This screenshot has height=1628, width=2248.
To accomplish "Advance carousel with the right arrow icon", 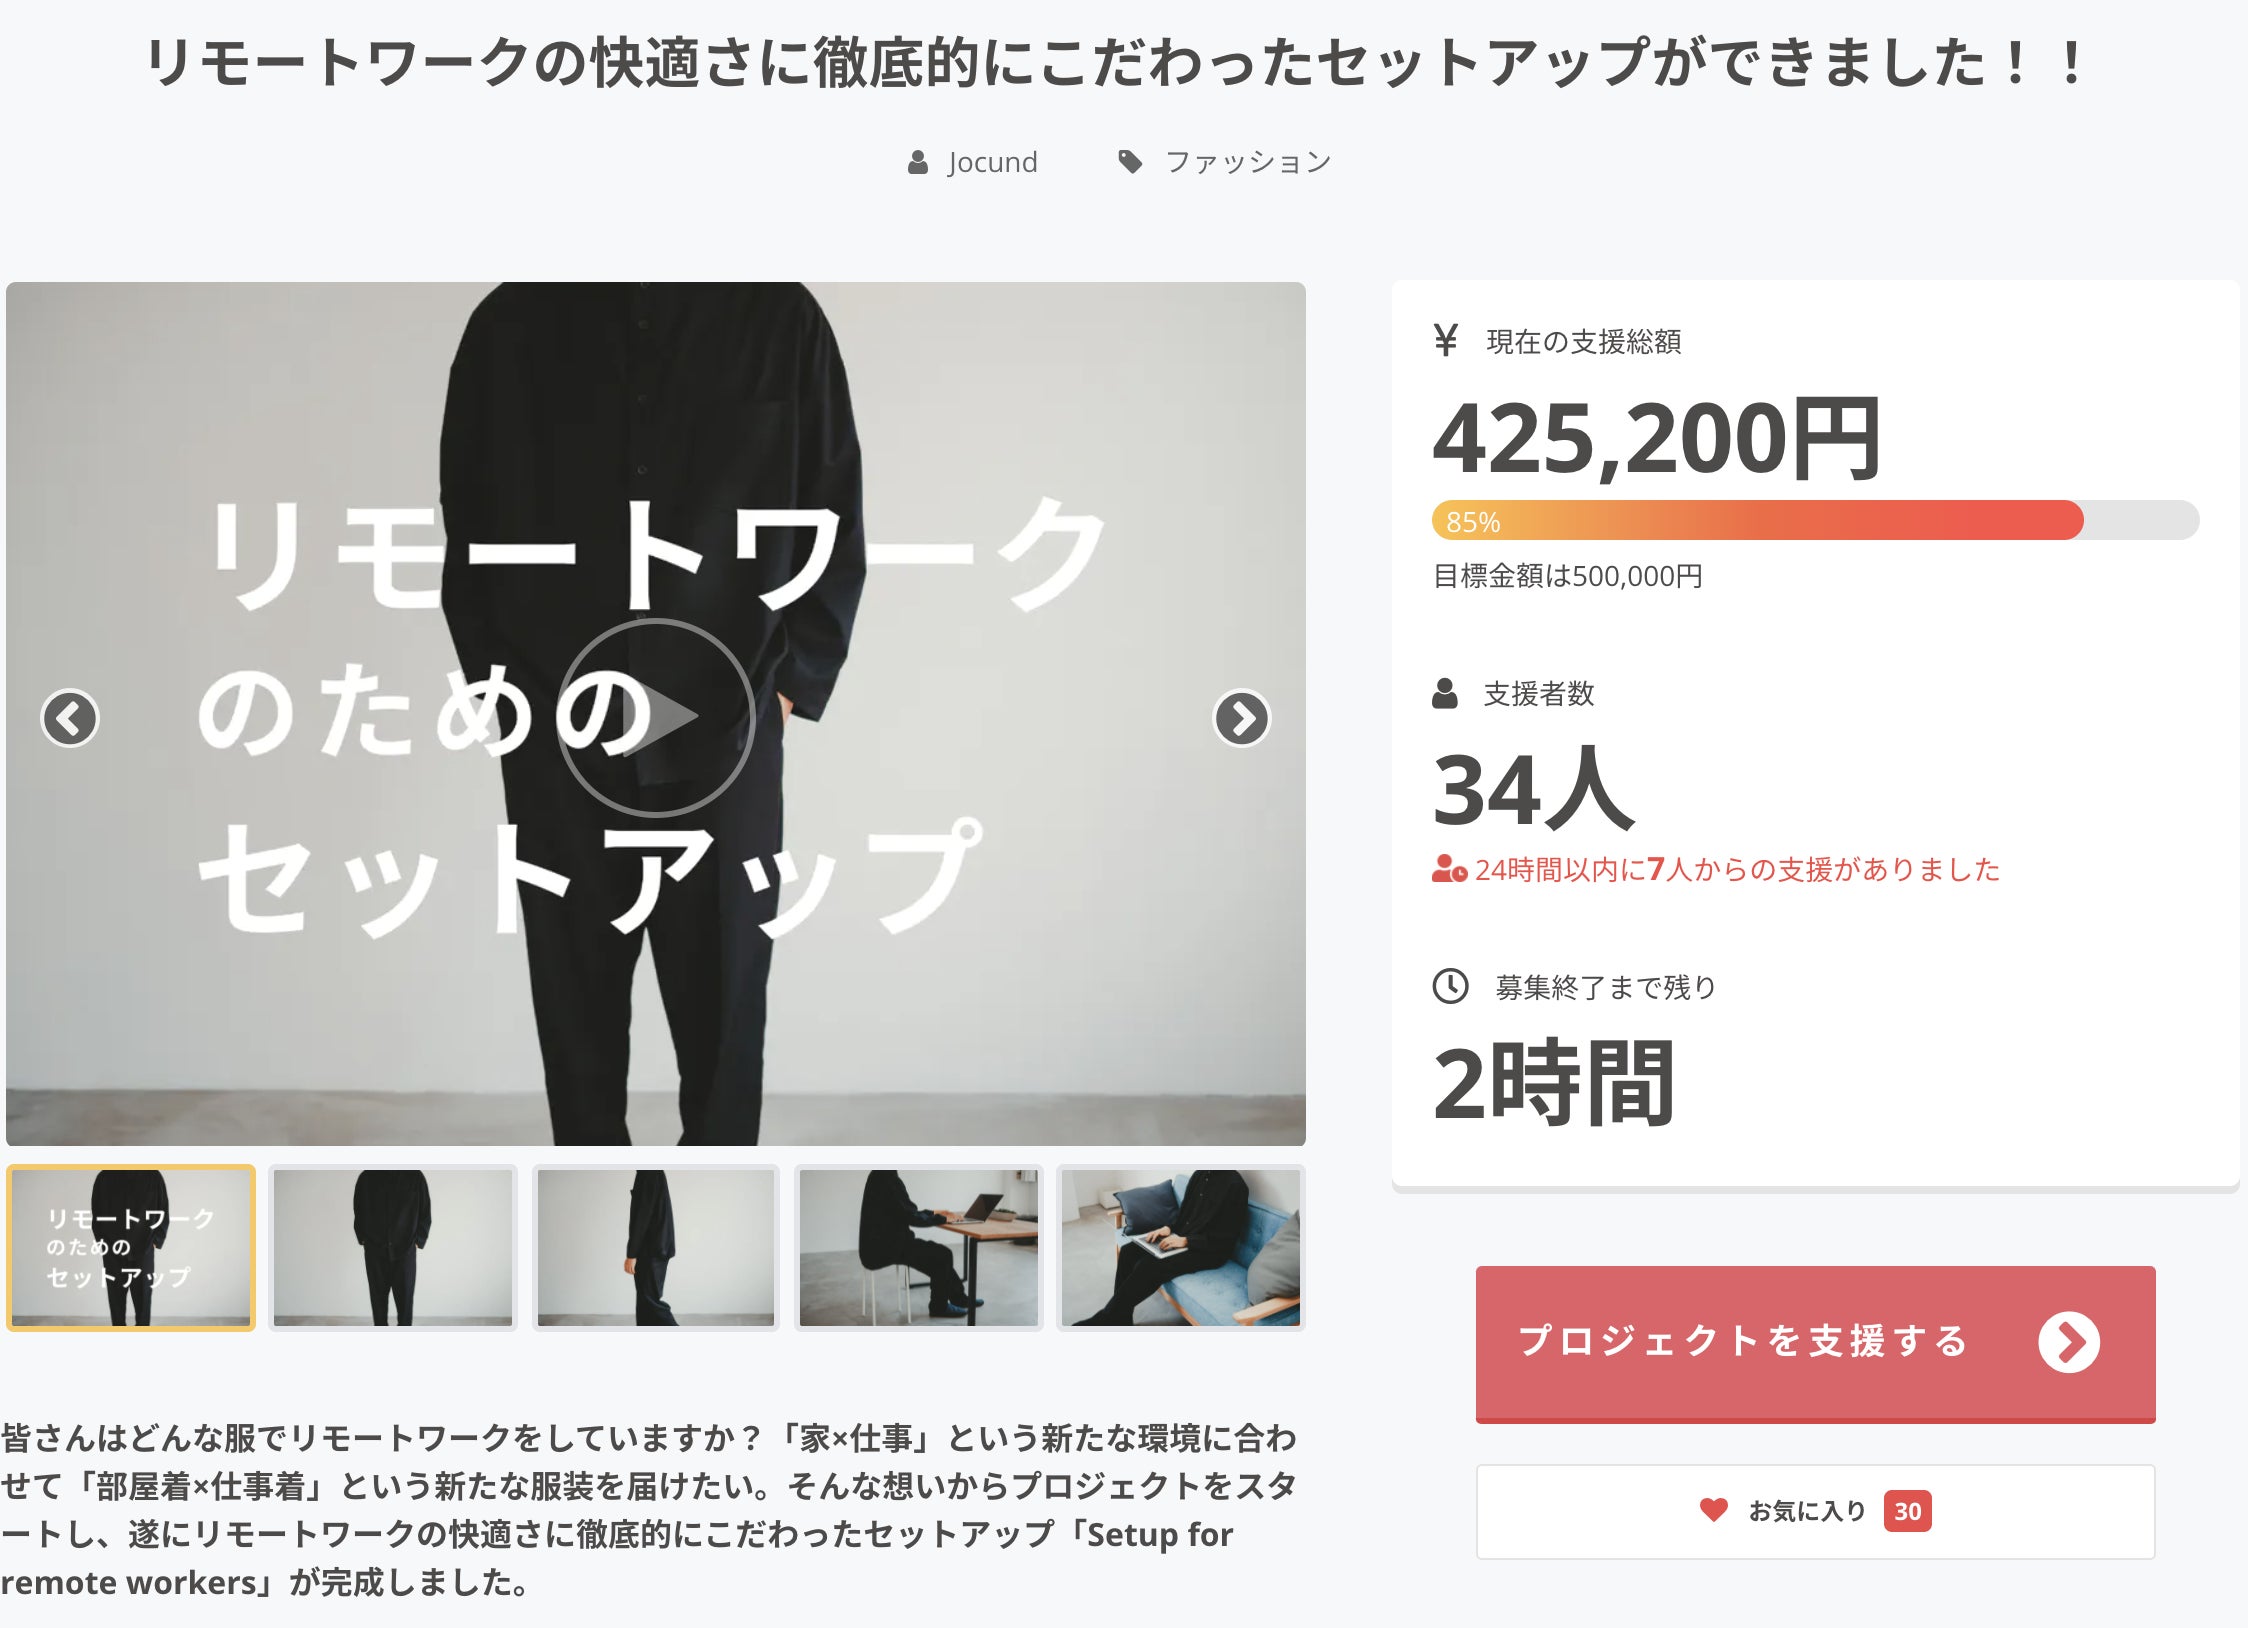I will [x=1241, y=718].
